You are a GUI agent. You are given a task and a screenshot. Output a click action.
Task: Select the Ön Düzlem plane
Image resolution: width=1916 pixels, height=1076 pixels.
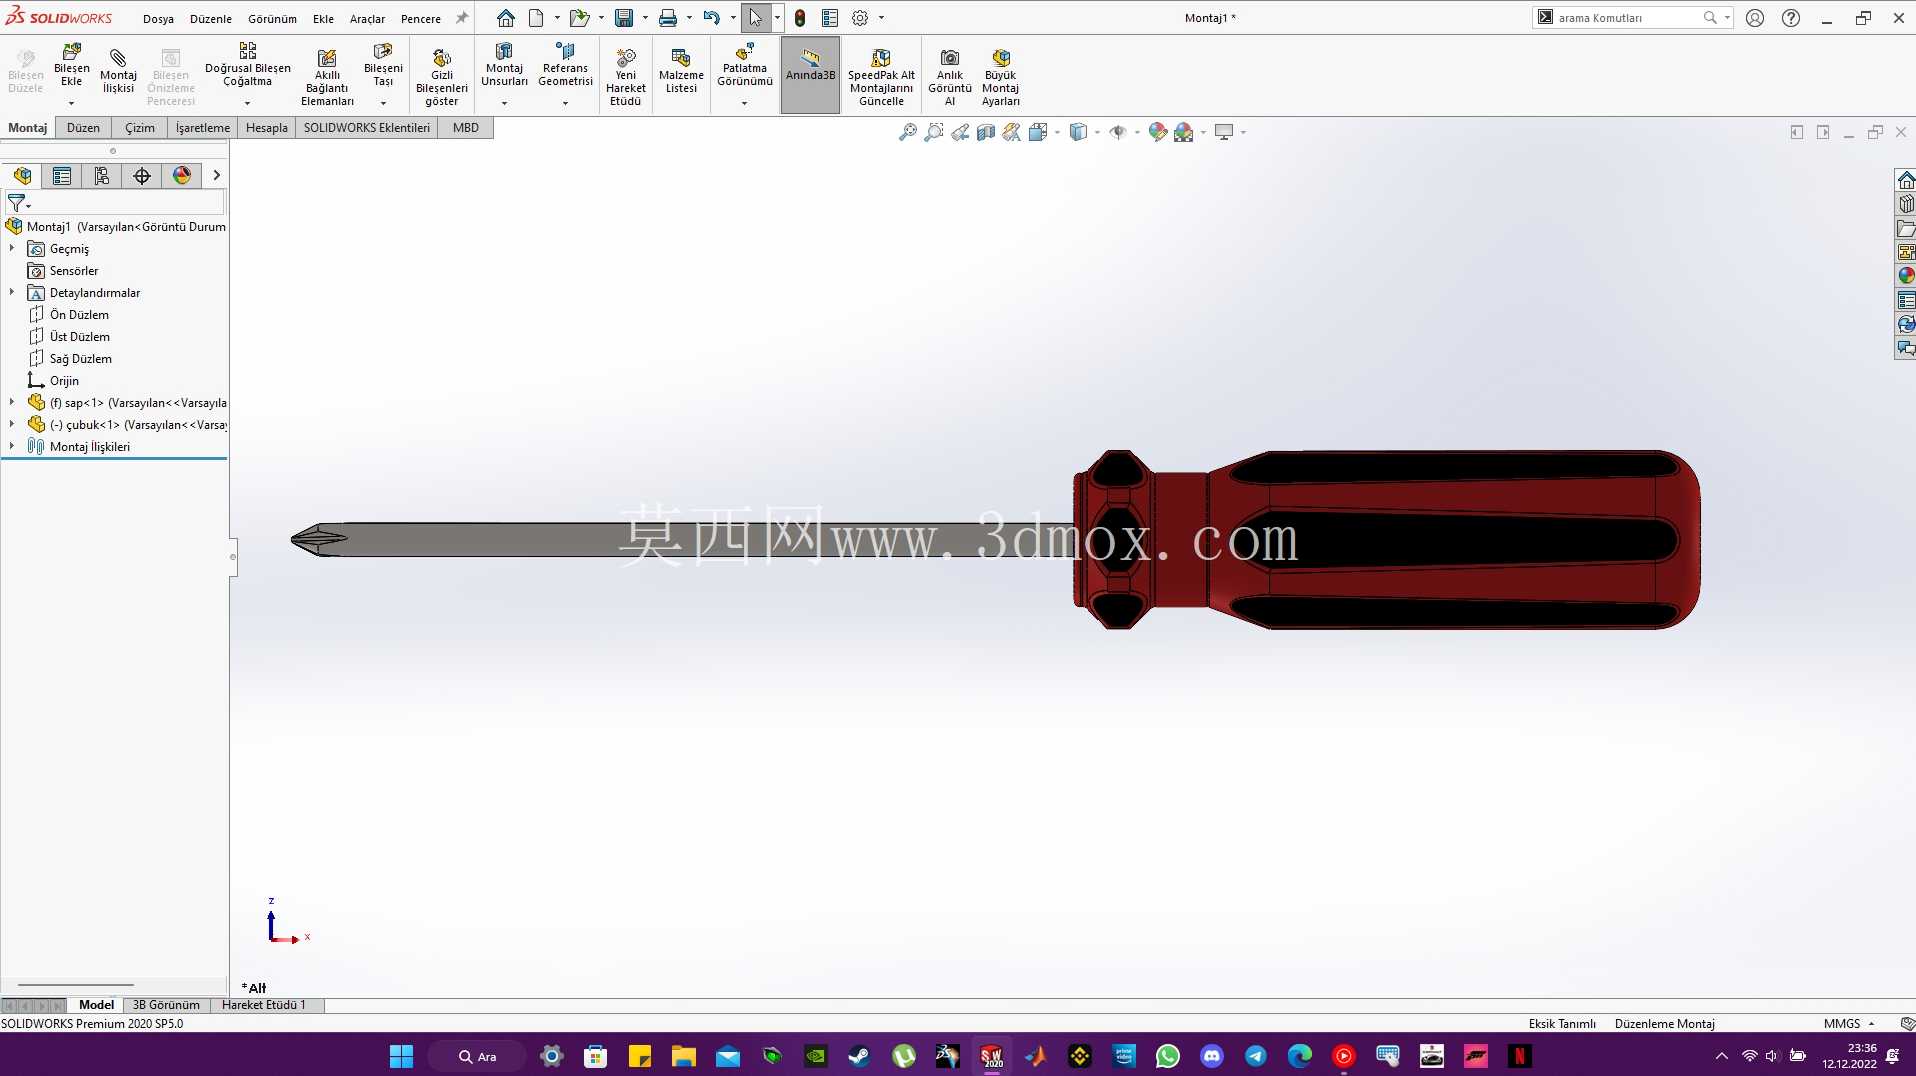click(x=79, y=315)
